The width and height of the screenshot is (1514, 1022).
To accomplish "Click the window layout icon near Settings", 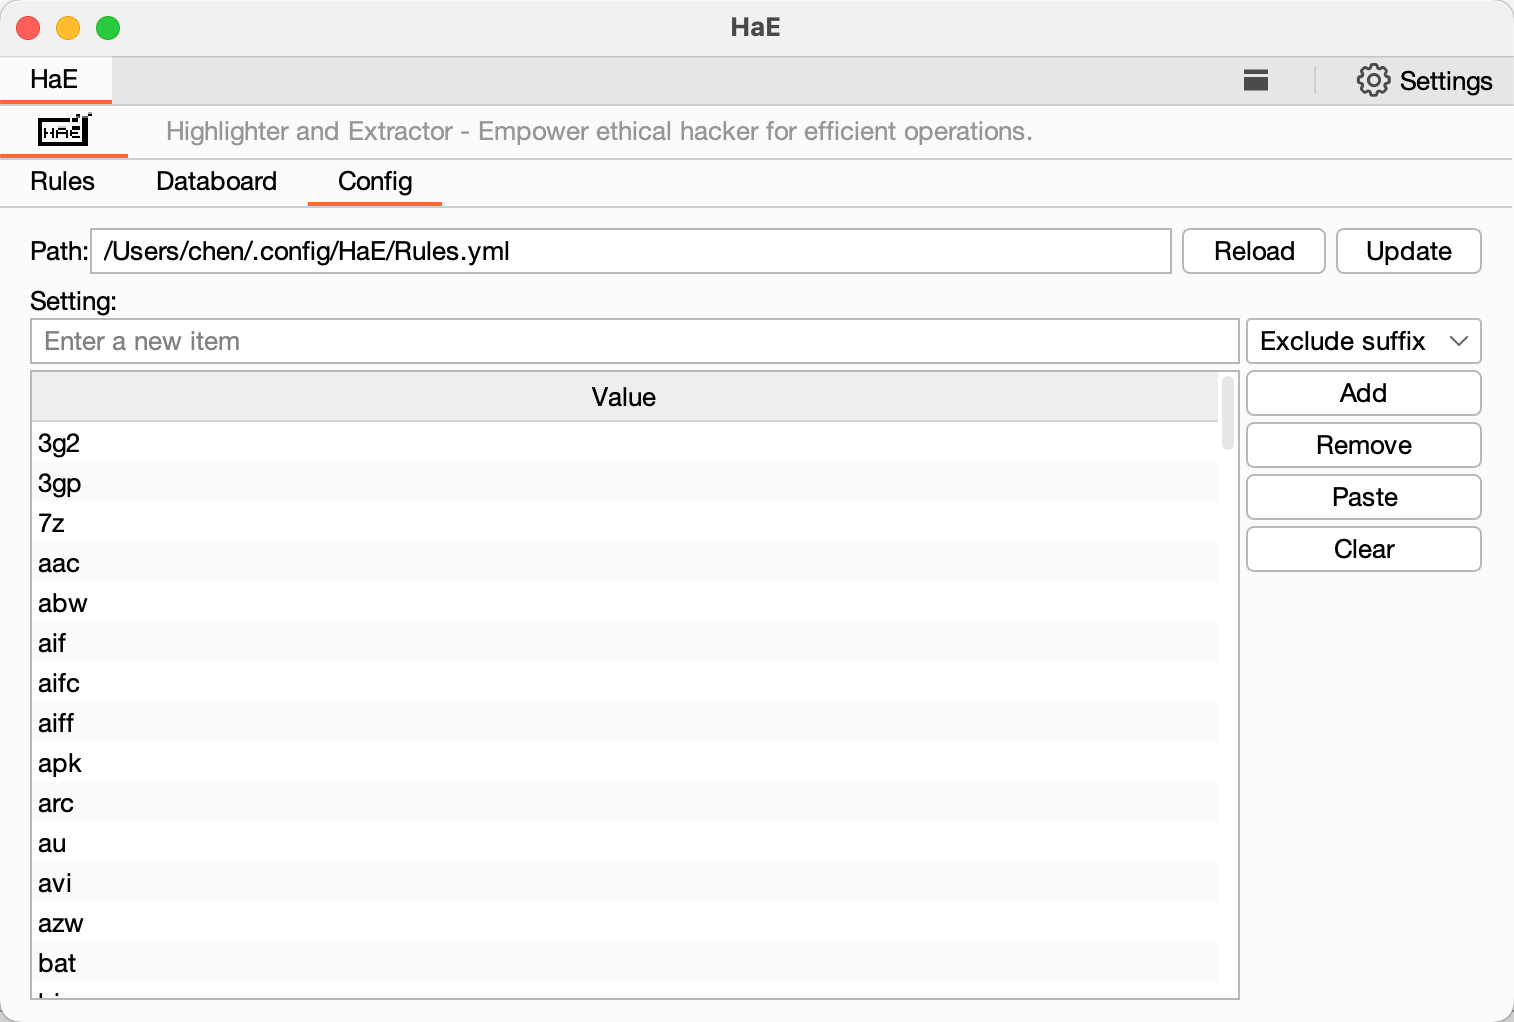I will pos(1255,81).
